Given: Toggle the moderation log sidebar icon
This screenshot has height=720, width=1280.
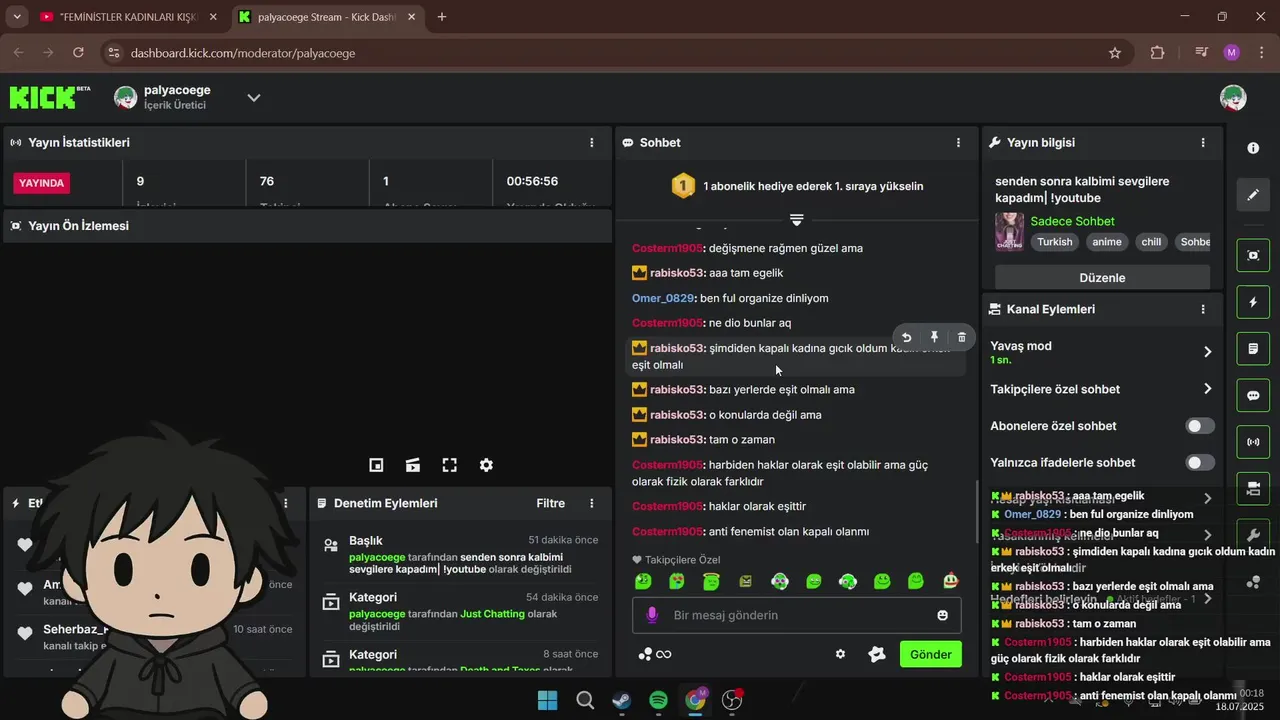Looking at the screenshot, I should pyautogui.click(x=1253, y=349).
